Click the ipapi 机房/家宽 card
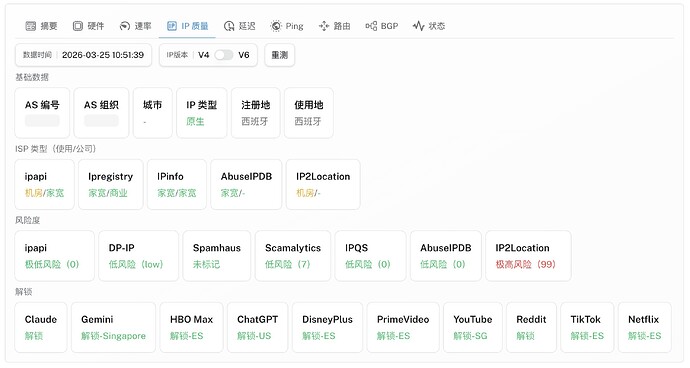This screenshot has height=368, width=690. pyautogui.click(x=44, y=184)
